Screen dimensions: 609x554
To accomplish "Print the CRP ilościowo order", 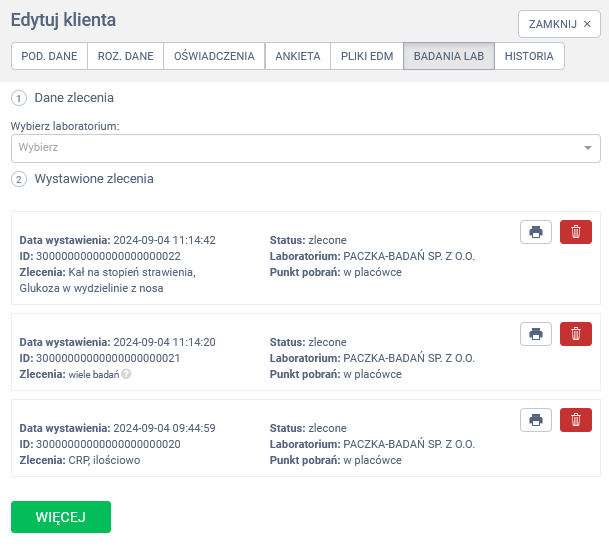I will click(536, 420).
